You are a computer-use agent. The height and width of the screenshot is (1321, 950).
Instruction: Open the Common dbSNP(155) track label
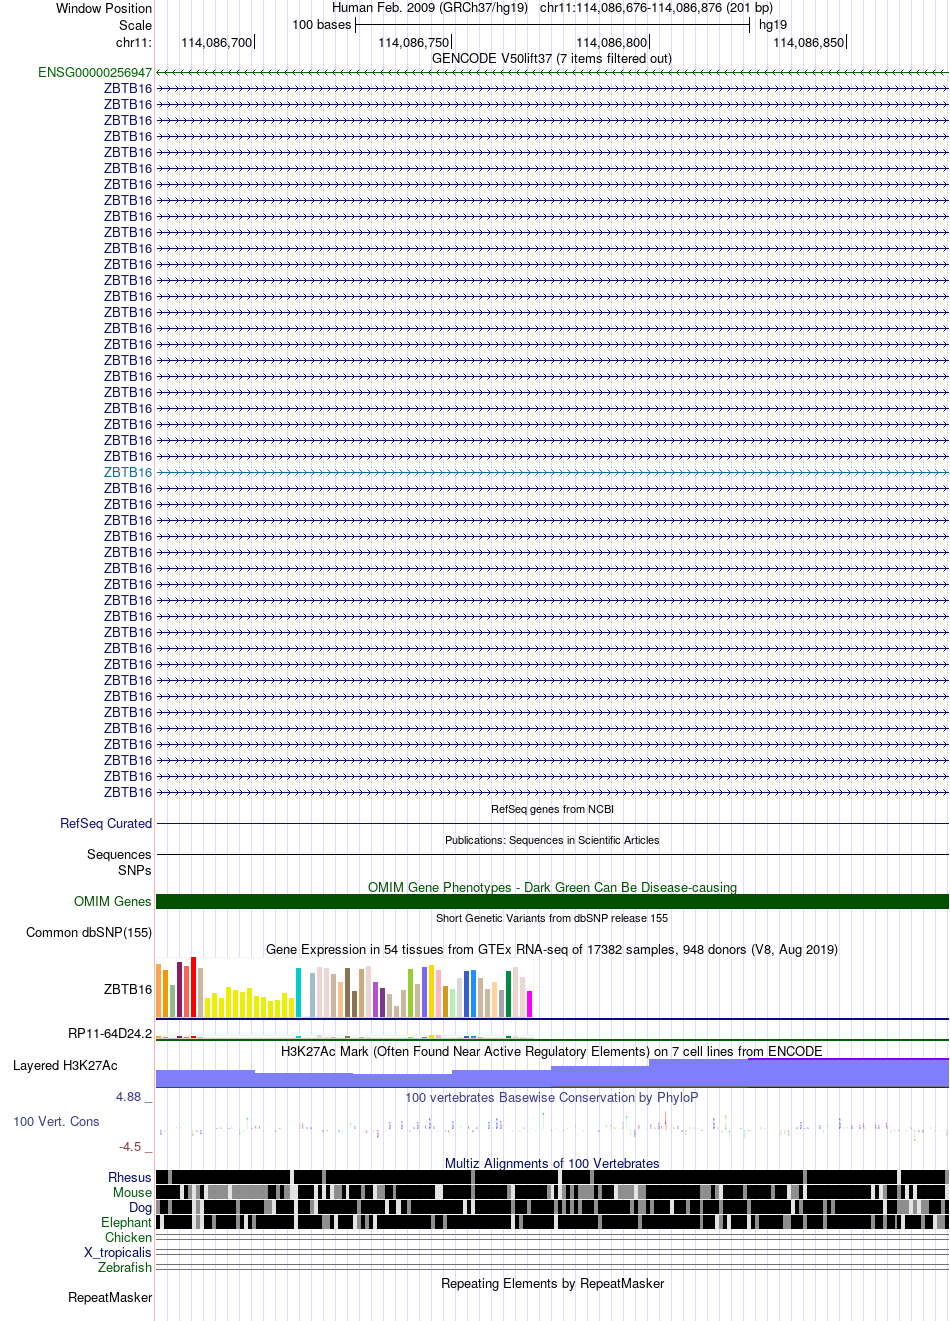coord(89,932)
